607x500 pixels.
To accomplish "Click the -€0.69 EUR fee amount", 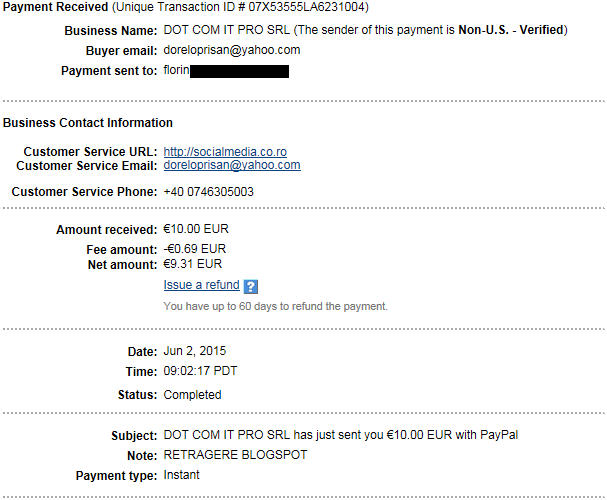I will (194, 249).
